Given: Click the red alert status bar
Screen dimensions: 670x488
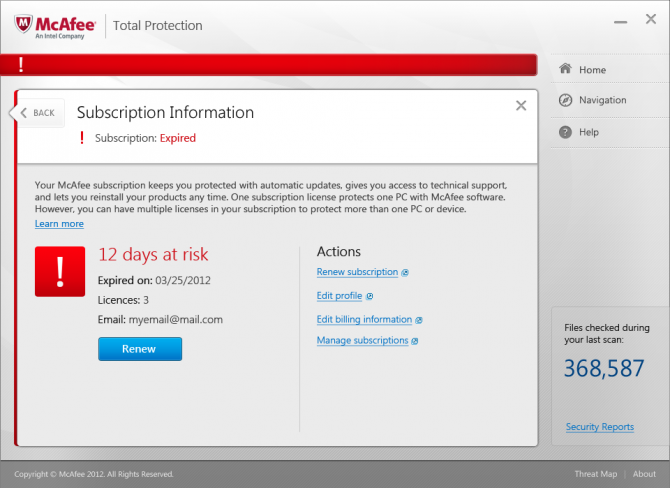Looking at the screenshot, I should 269,65.
